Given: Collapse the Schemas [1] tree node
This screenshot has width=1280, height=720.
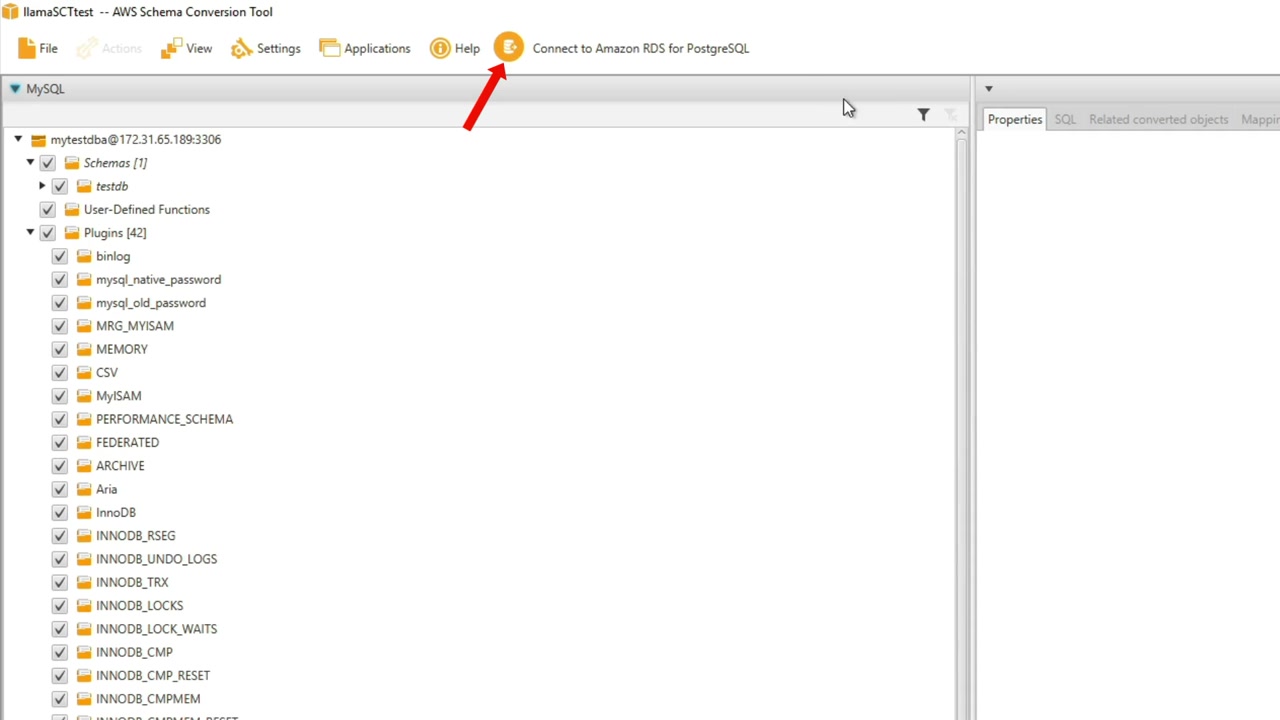Looking at the screenshot, I should tap(30, 163).
